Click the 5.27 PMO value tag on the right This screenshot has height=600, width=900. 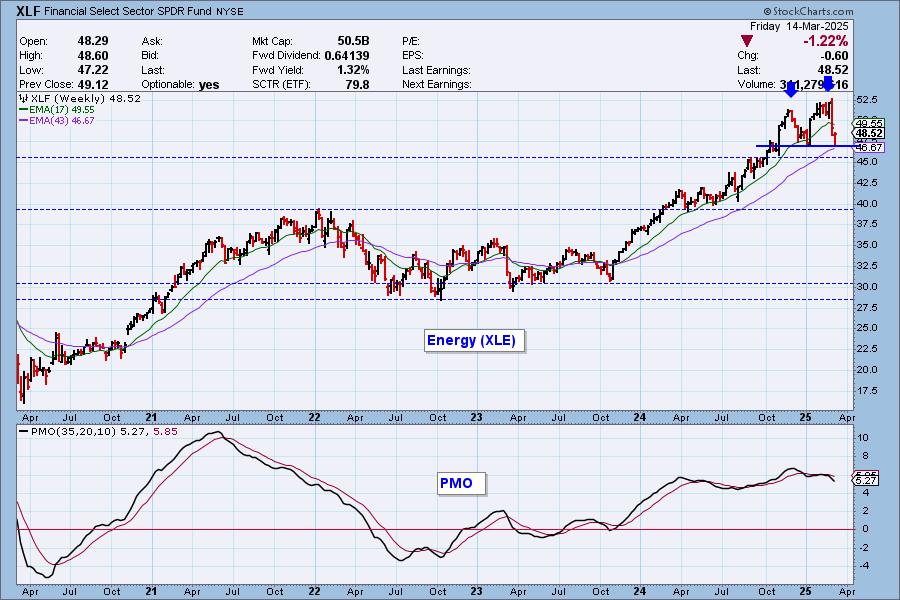tap(866, 480)
